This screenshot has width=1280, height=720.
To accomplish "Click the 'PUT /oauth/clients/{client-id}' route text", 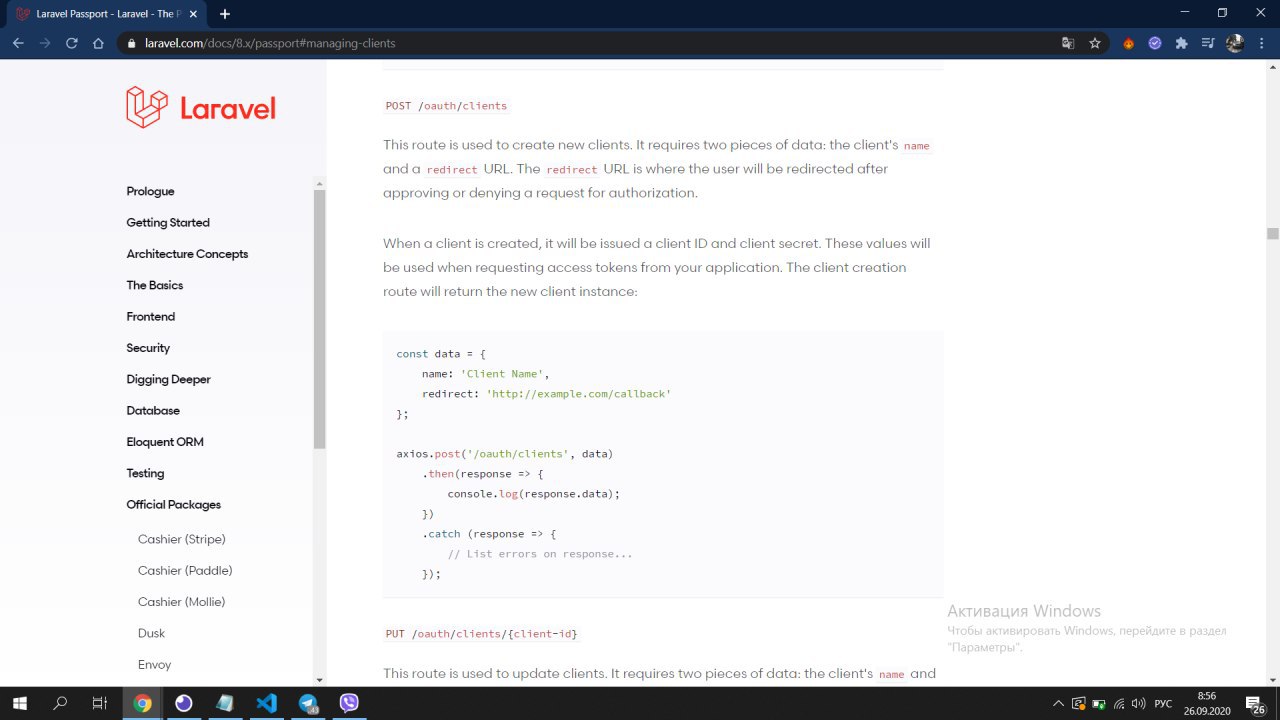I will (x=482, y=633).
